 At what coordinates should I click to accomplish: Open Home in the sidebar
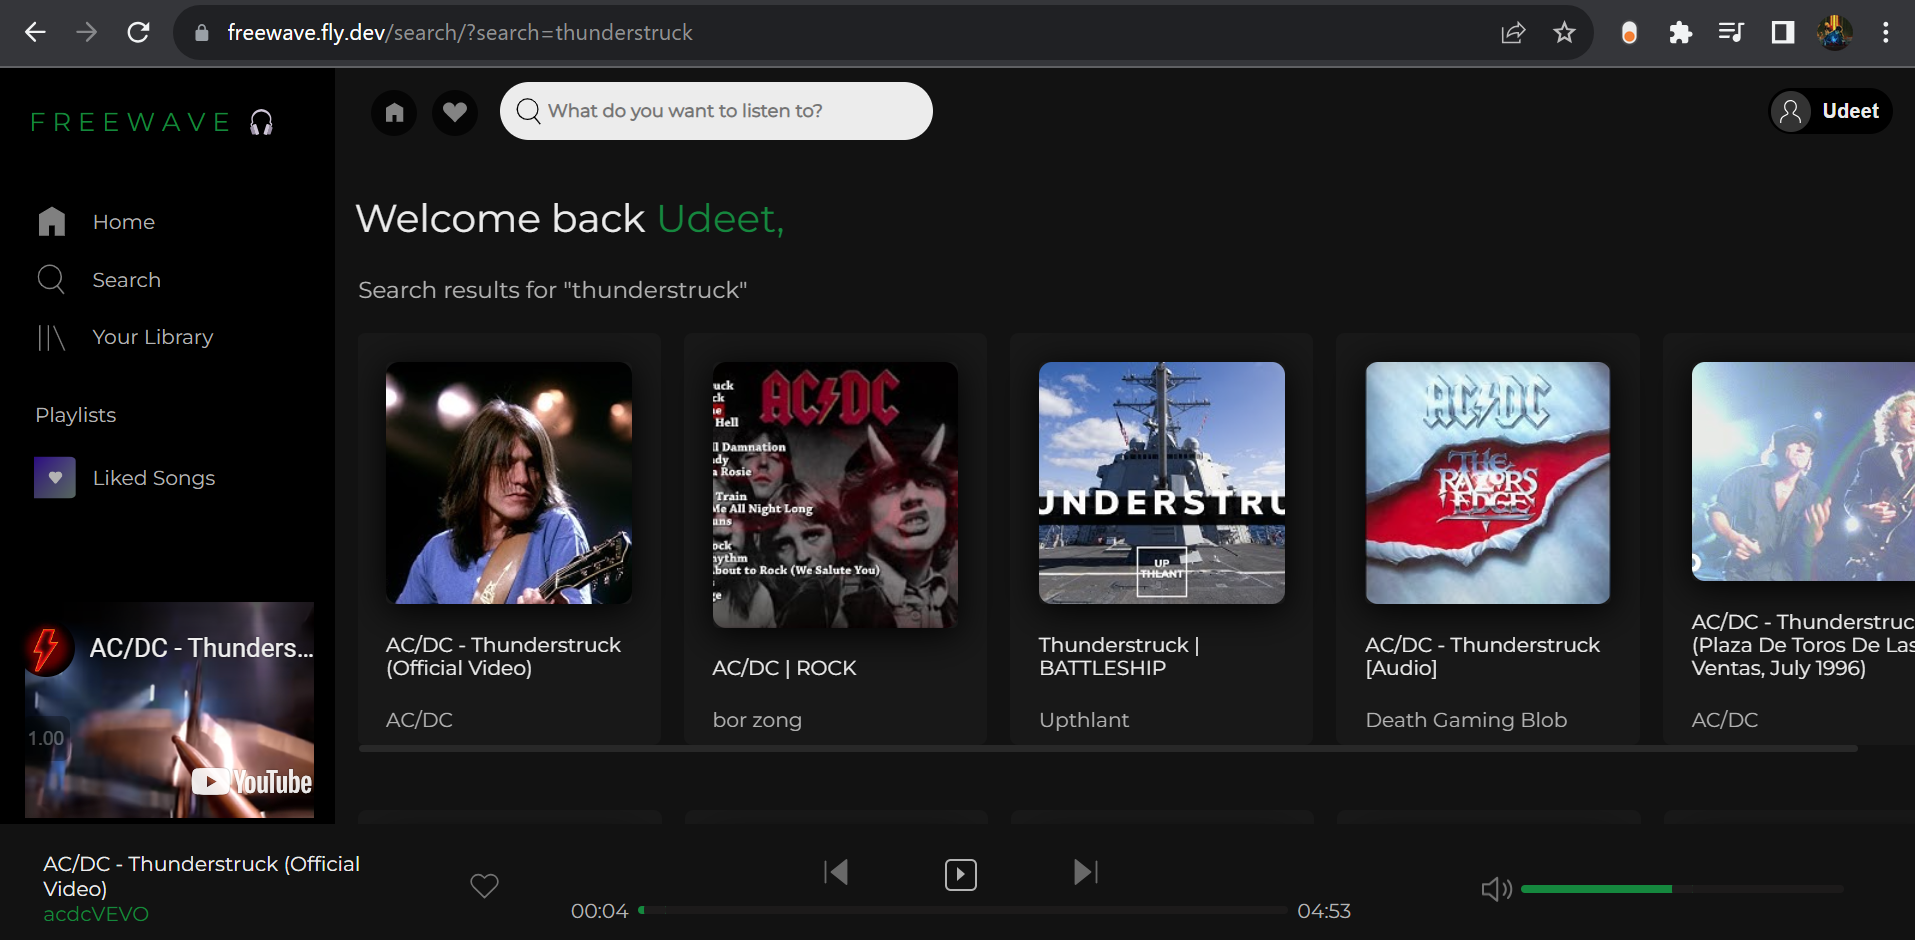(96, 222)
